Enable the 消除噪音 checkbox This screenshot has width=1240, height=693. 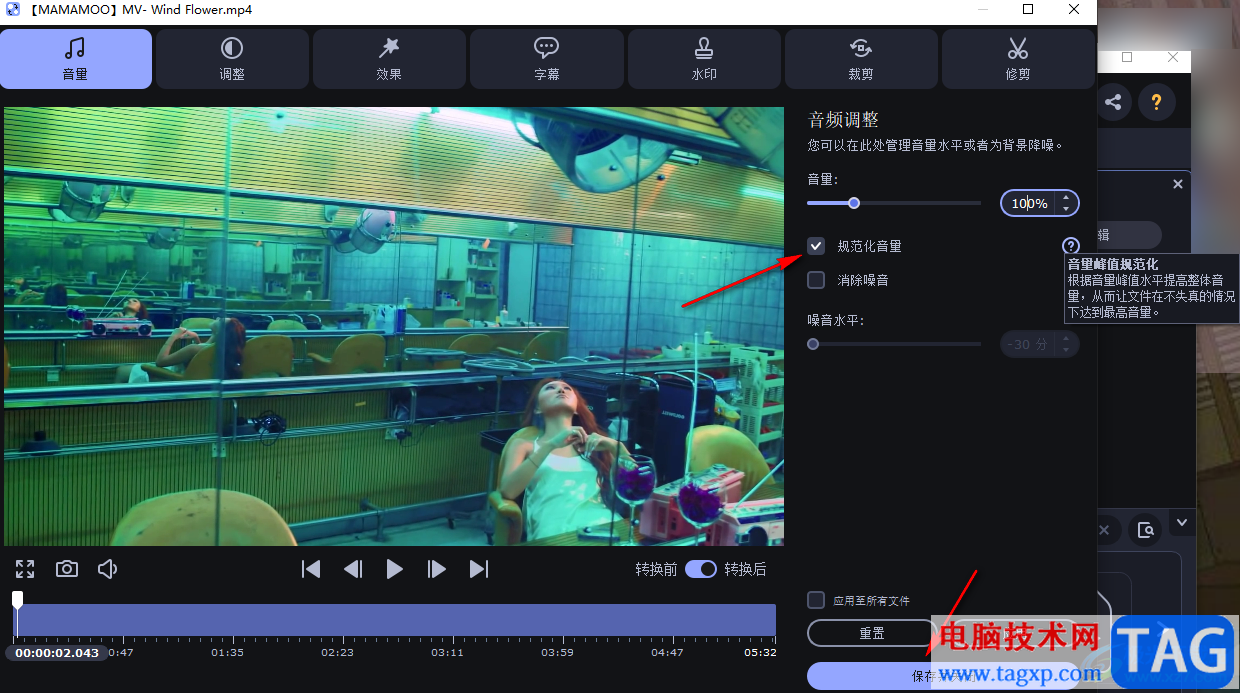pos(817,280)
